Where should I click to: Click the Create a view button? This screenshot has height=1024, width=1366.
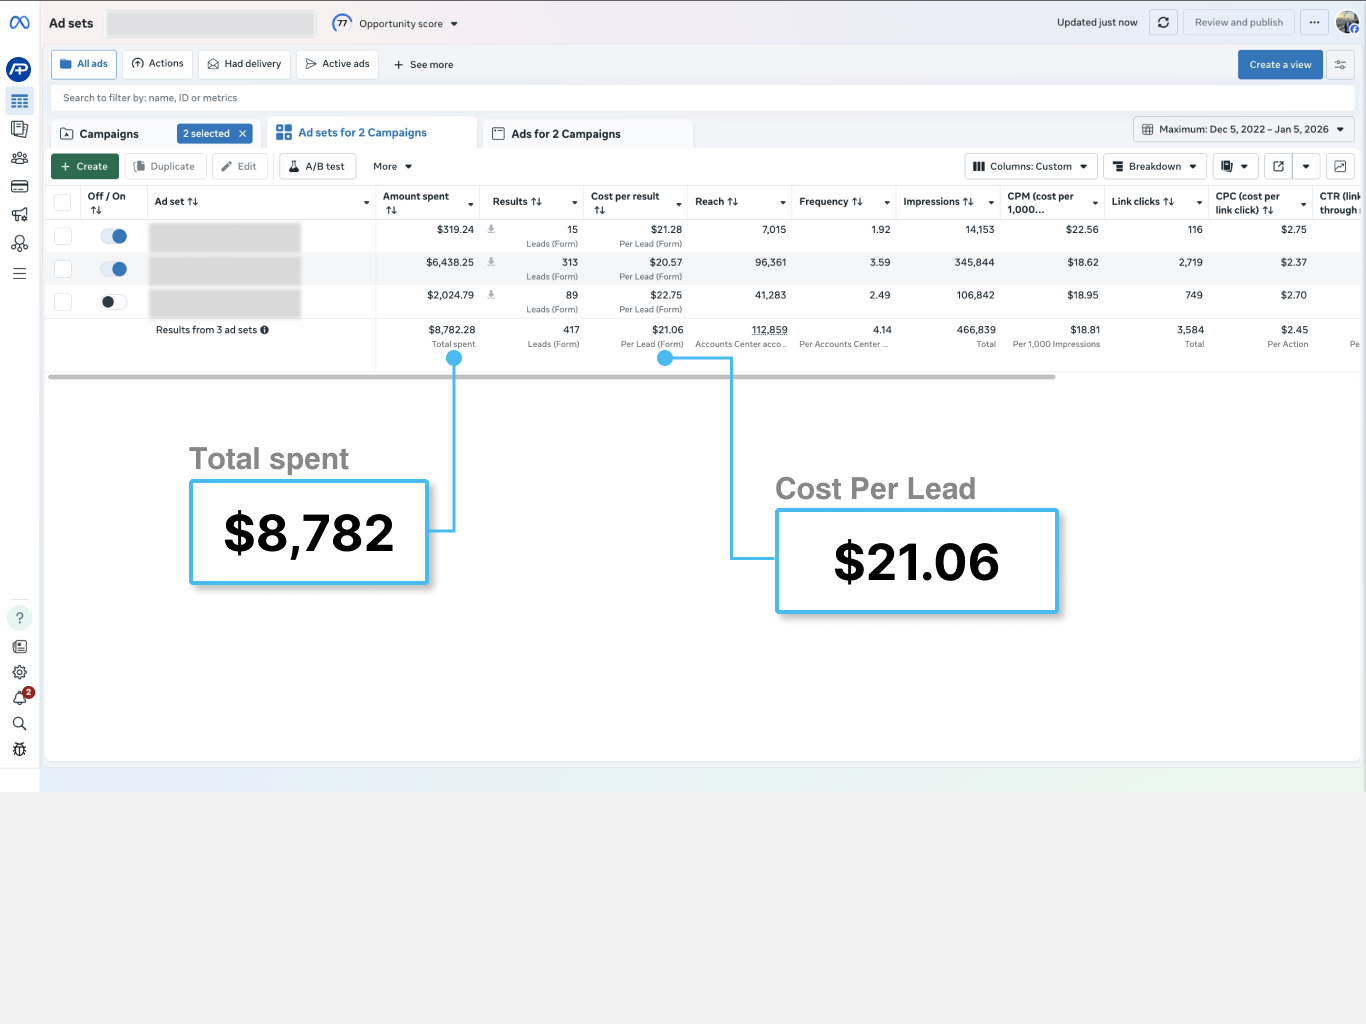1280,65
